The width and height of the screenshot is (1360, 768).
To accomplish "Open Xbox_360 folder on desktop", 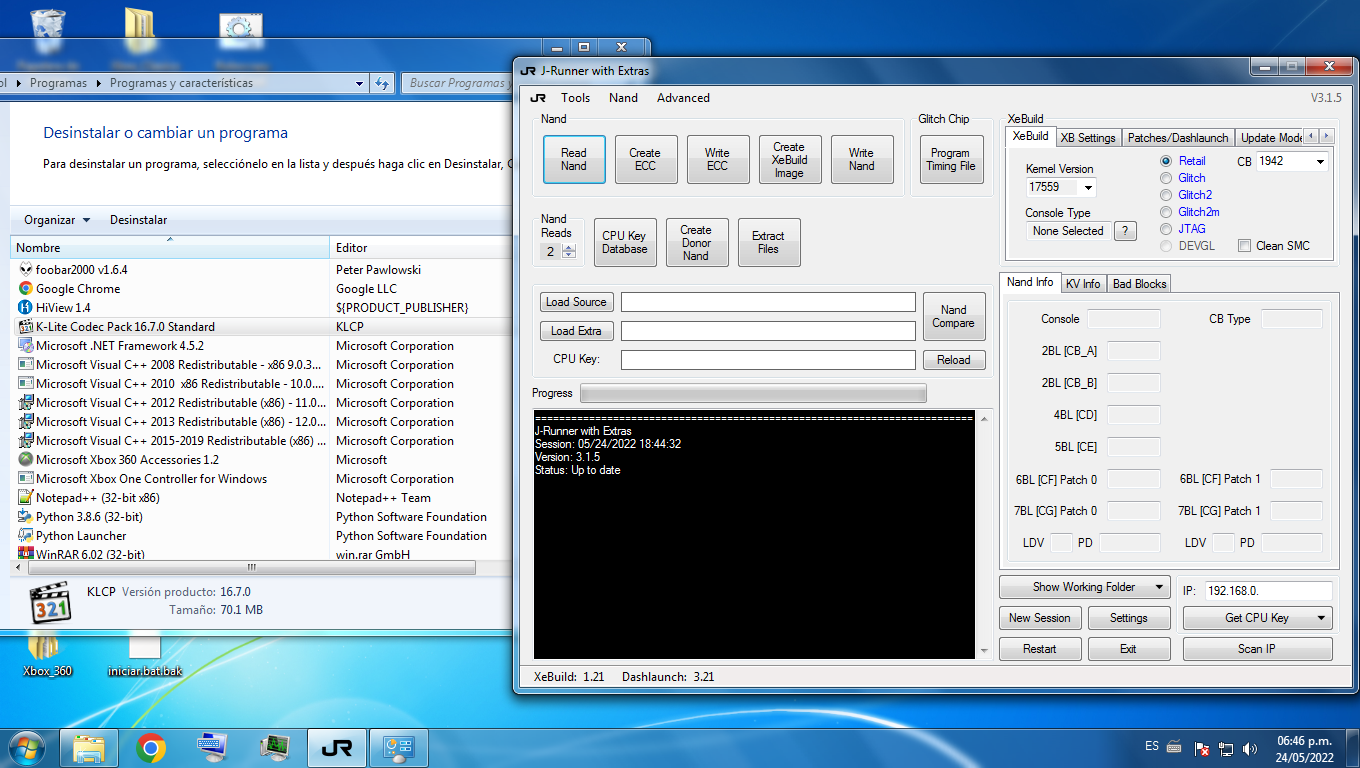I will pyautogui.click(x=47, y=655).
